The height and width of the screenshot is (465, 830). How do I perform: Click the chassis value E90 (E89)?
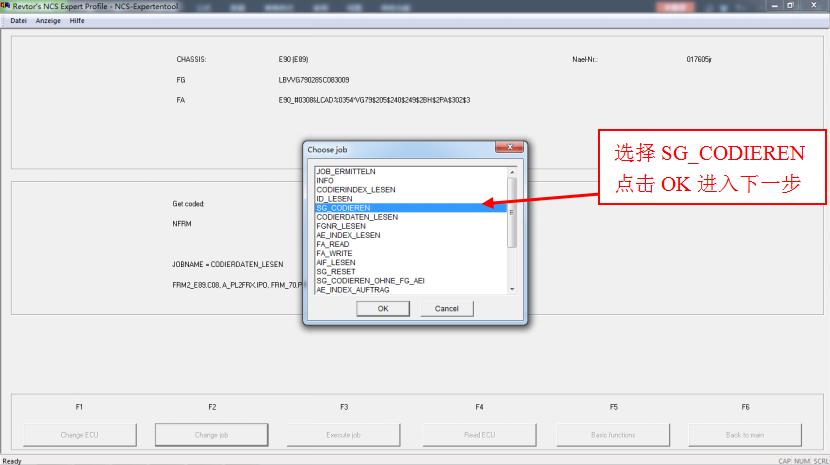(293, 59)
